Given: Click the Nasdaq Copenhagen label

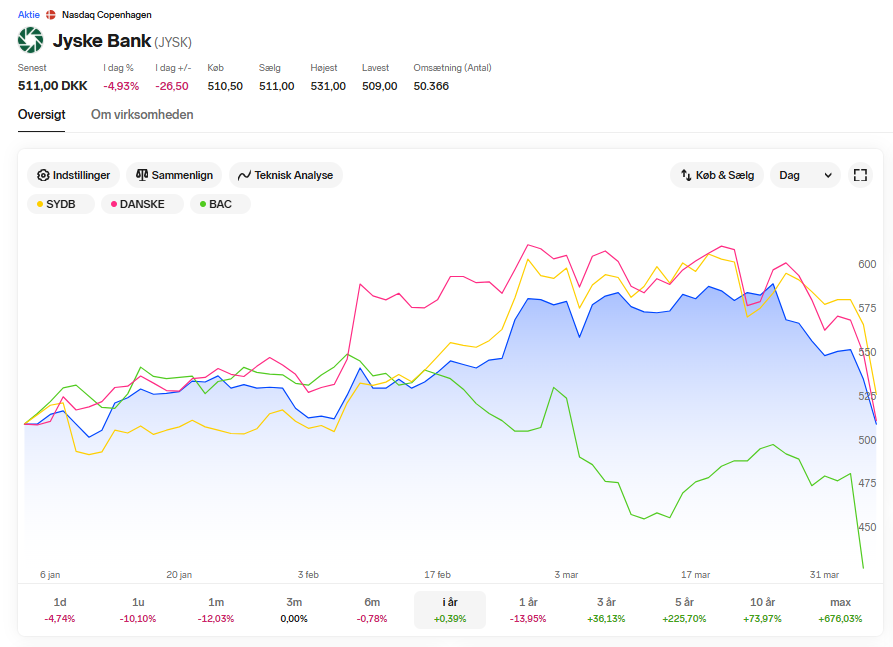Looking at the screenshot, I should 106,15.
